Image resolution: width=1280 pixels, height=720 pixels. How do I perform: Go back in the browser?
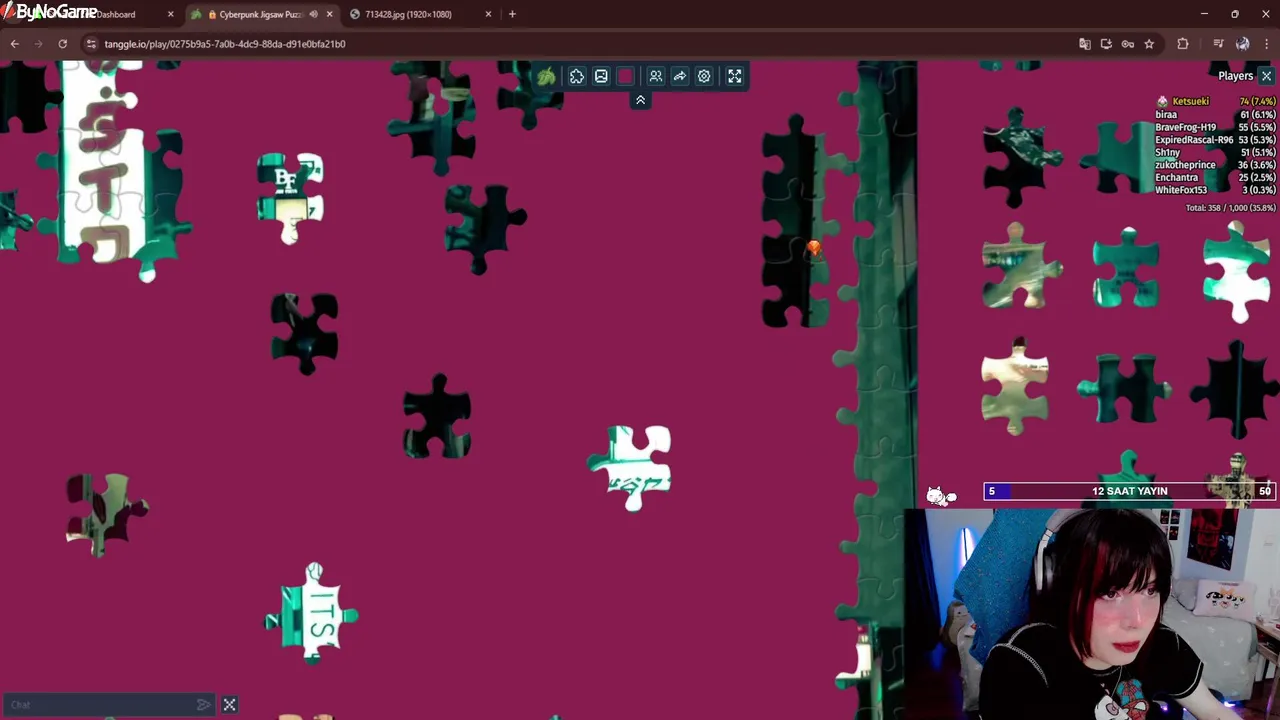[x=15, y=44]
